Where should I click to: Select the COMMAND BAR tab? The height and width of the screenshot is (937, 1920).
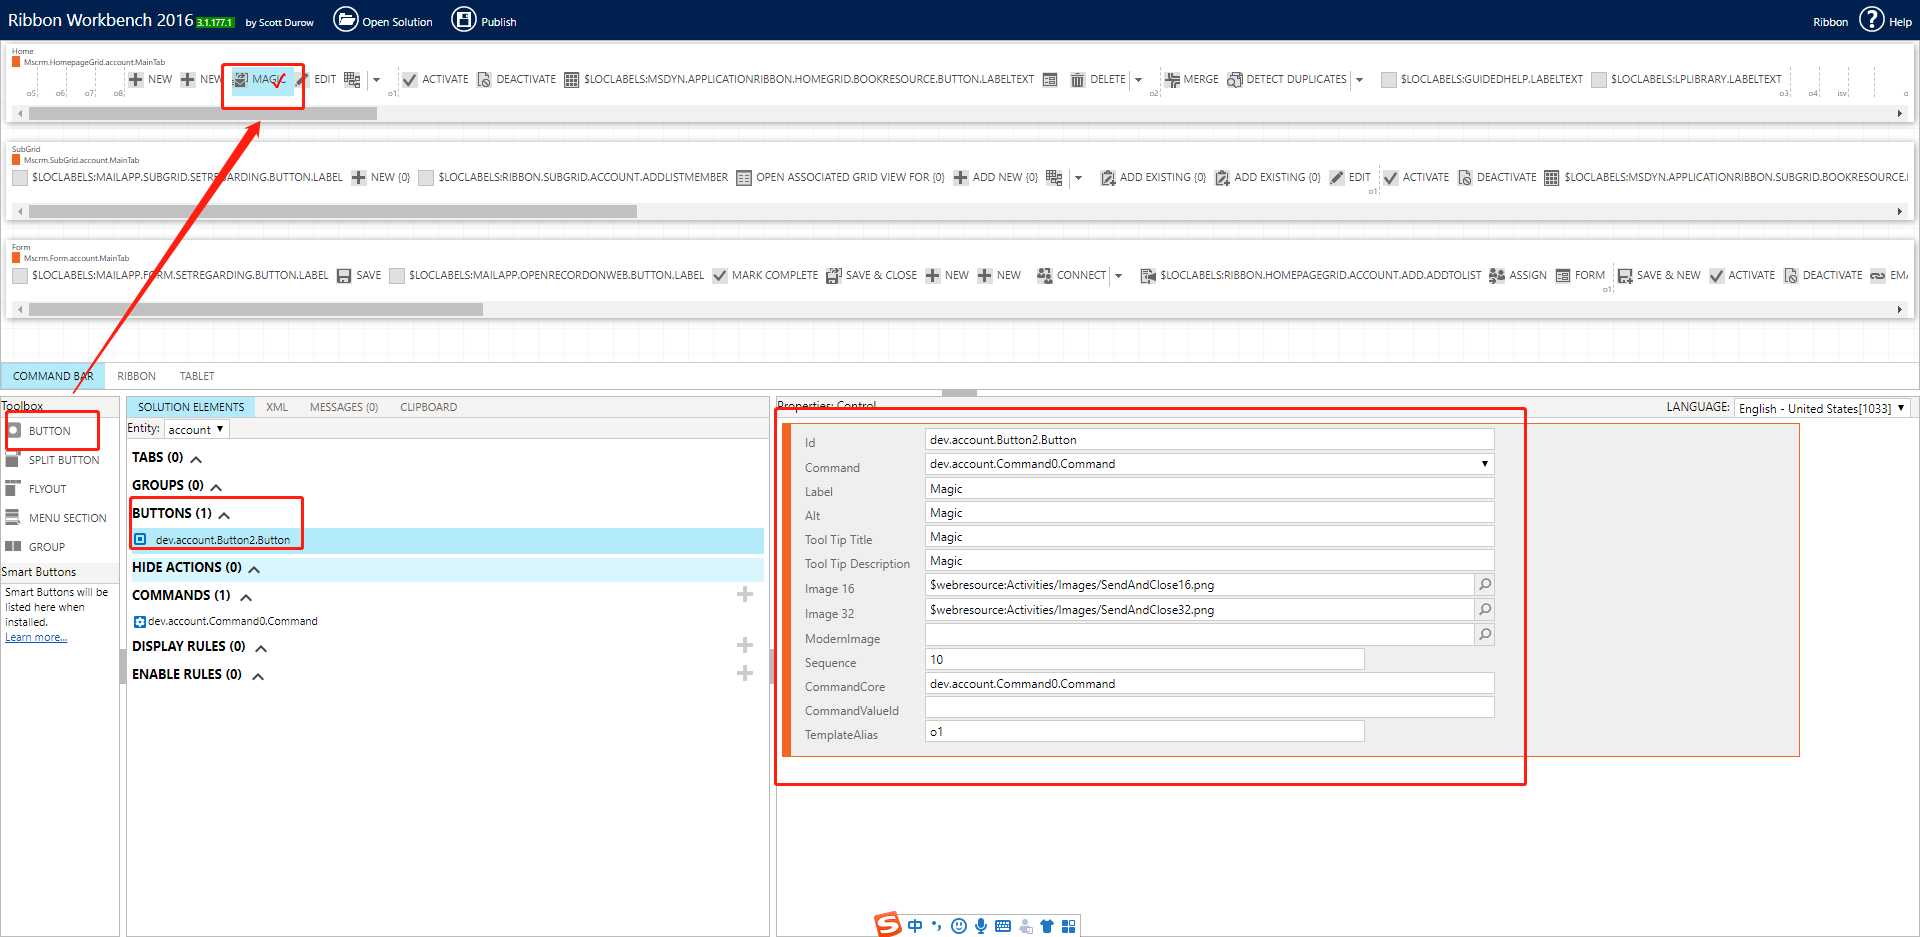(53, 376)
